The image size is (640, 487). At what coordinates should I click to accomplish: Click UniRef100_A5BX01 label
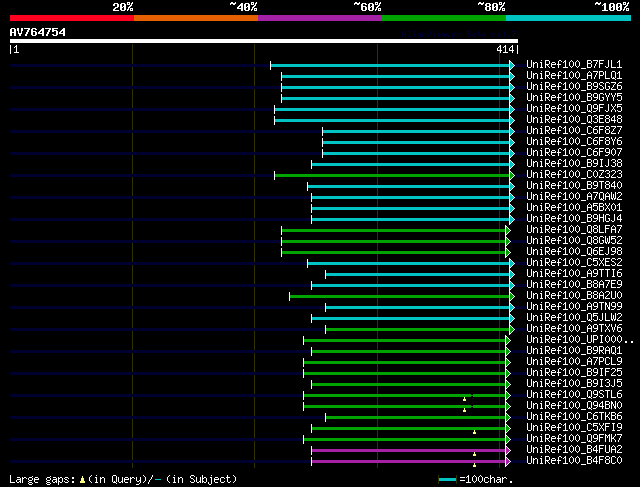(x=574, y=208)
